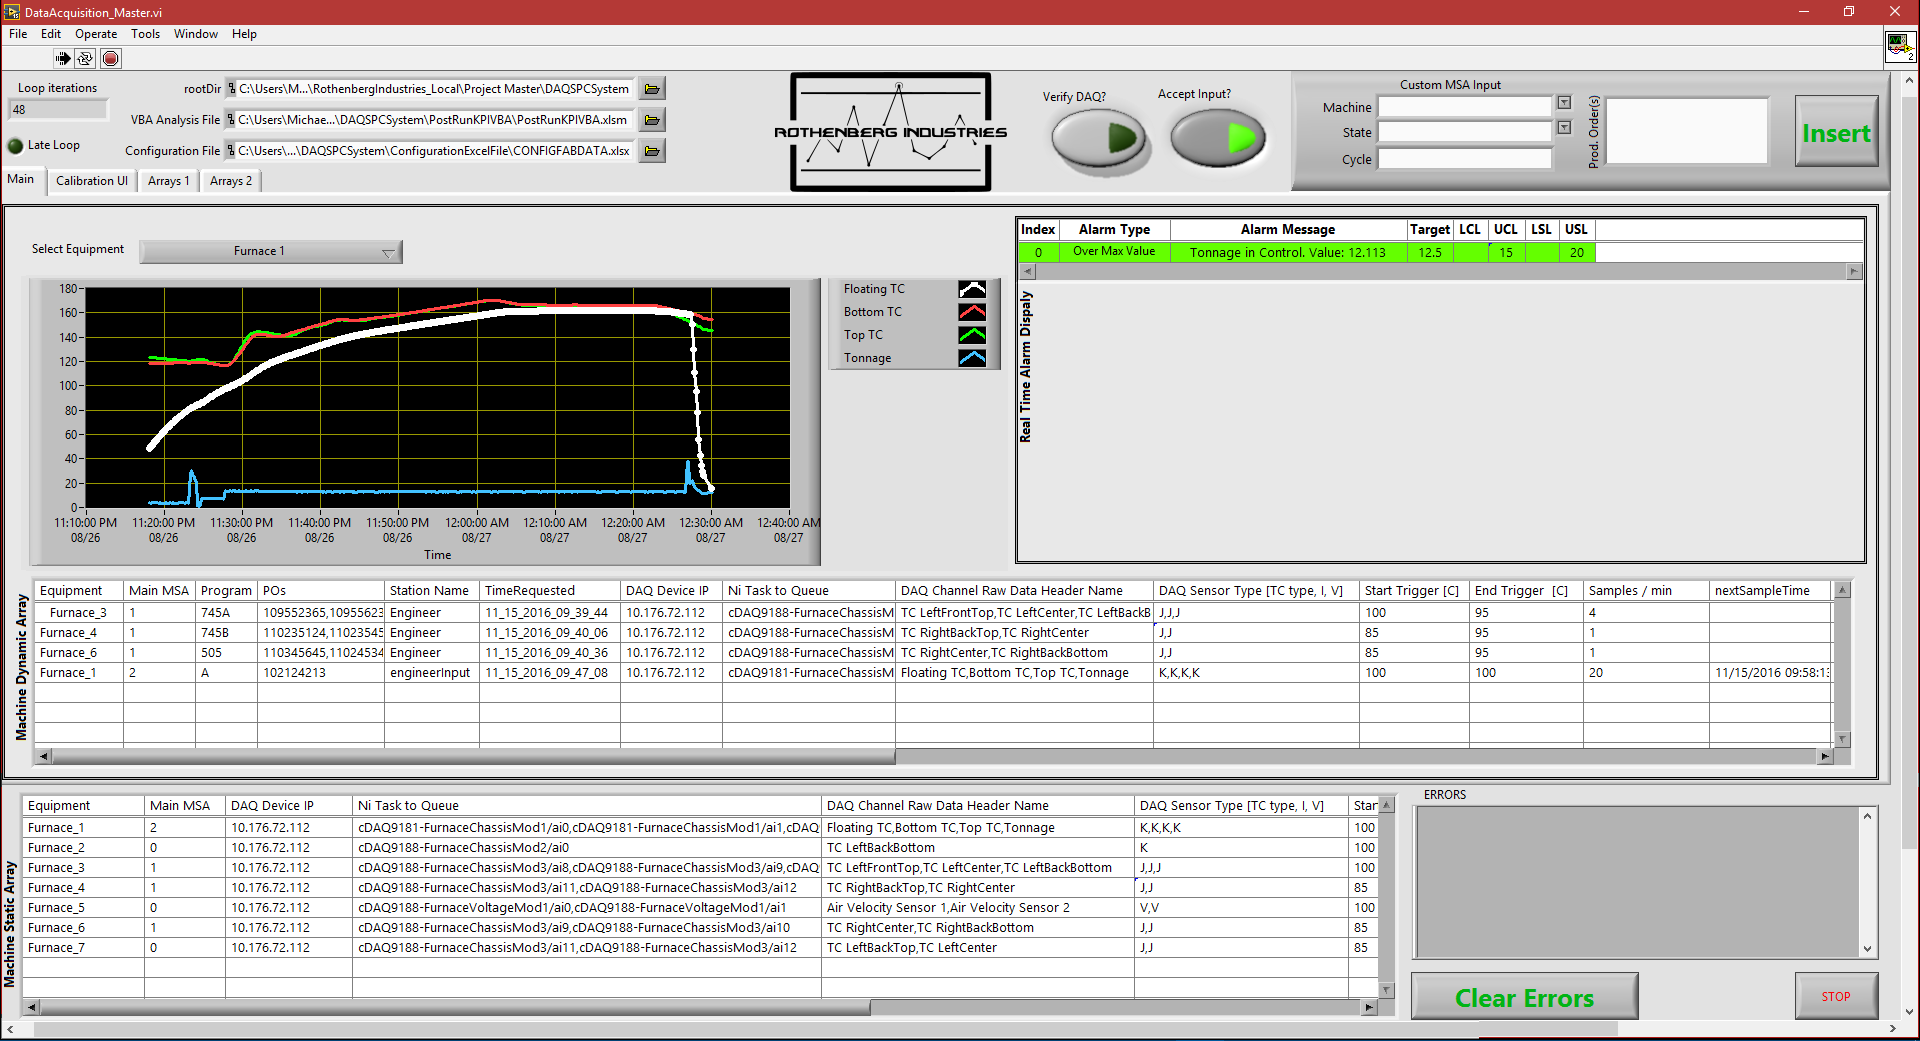Screen dimensions: 1920x1041
Task: Click Machine Dynamic Array right scroll arrow
Action: 1825,756
